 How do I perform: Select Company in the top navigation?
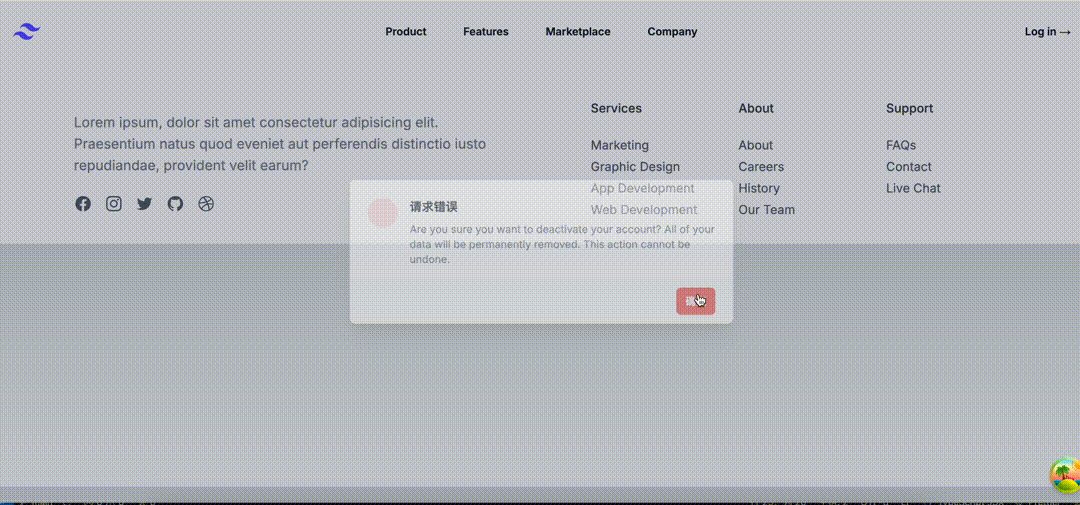[x=672, y=32]
